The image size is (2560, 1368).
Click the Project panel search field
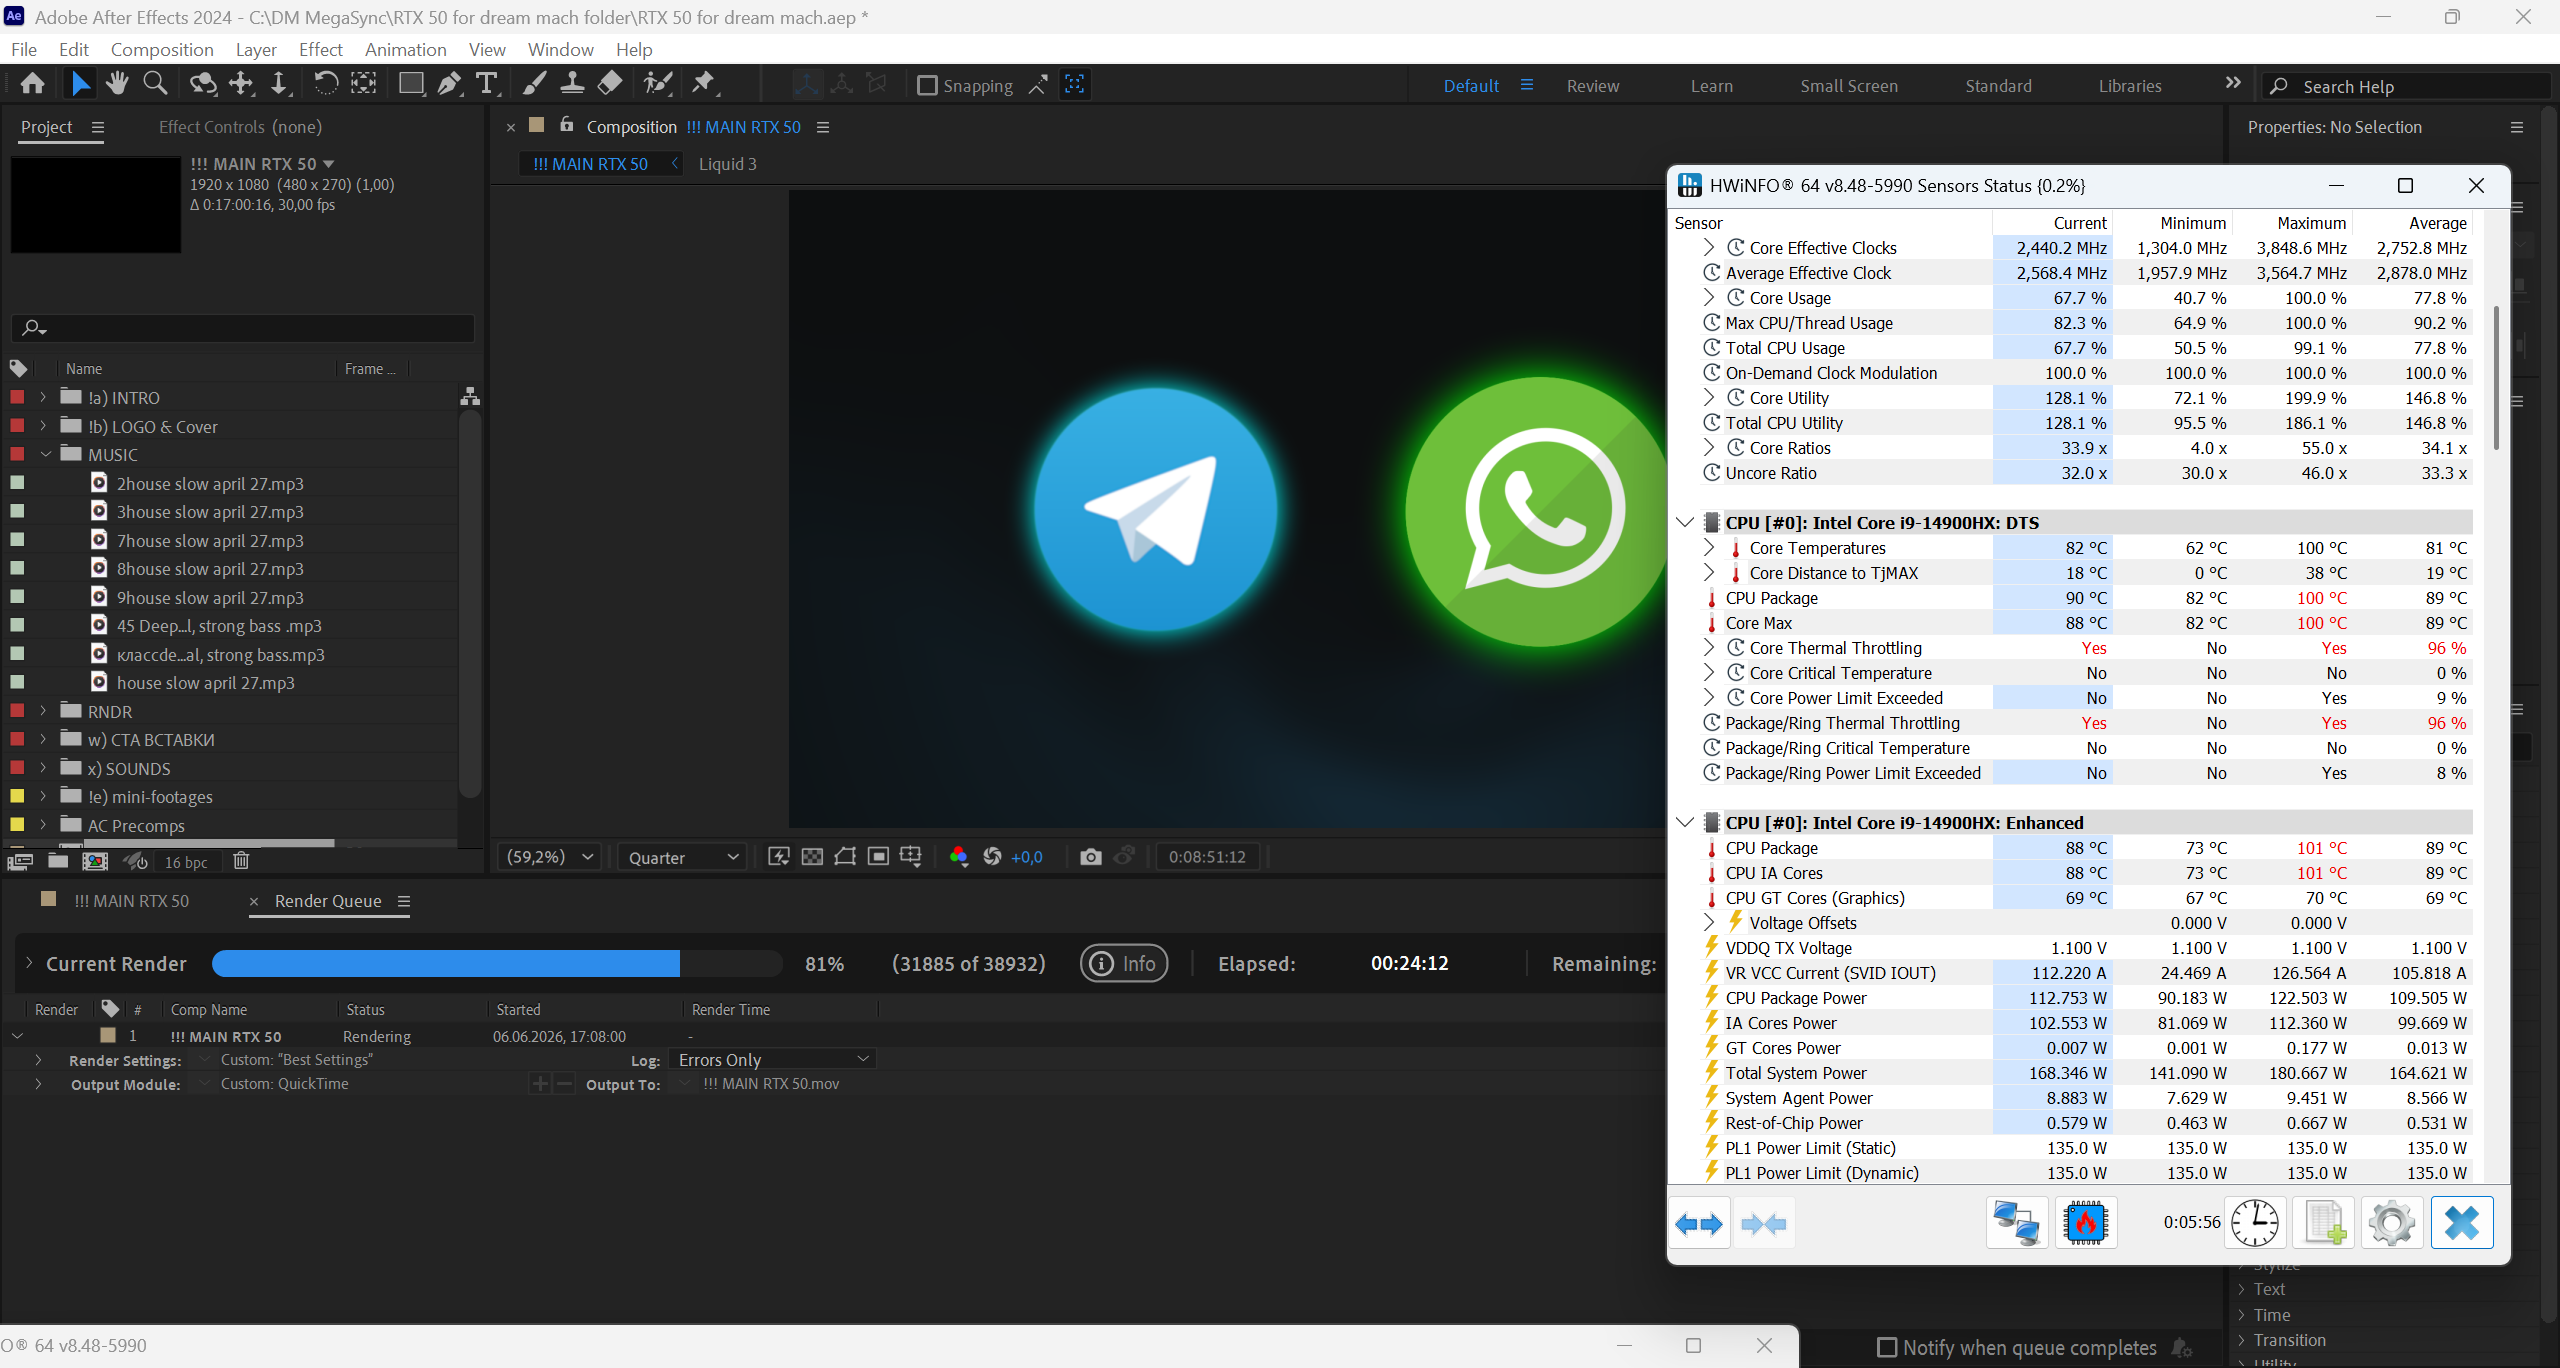pyautogui.click(x=243, y=328)
